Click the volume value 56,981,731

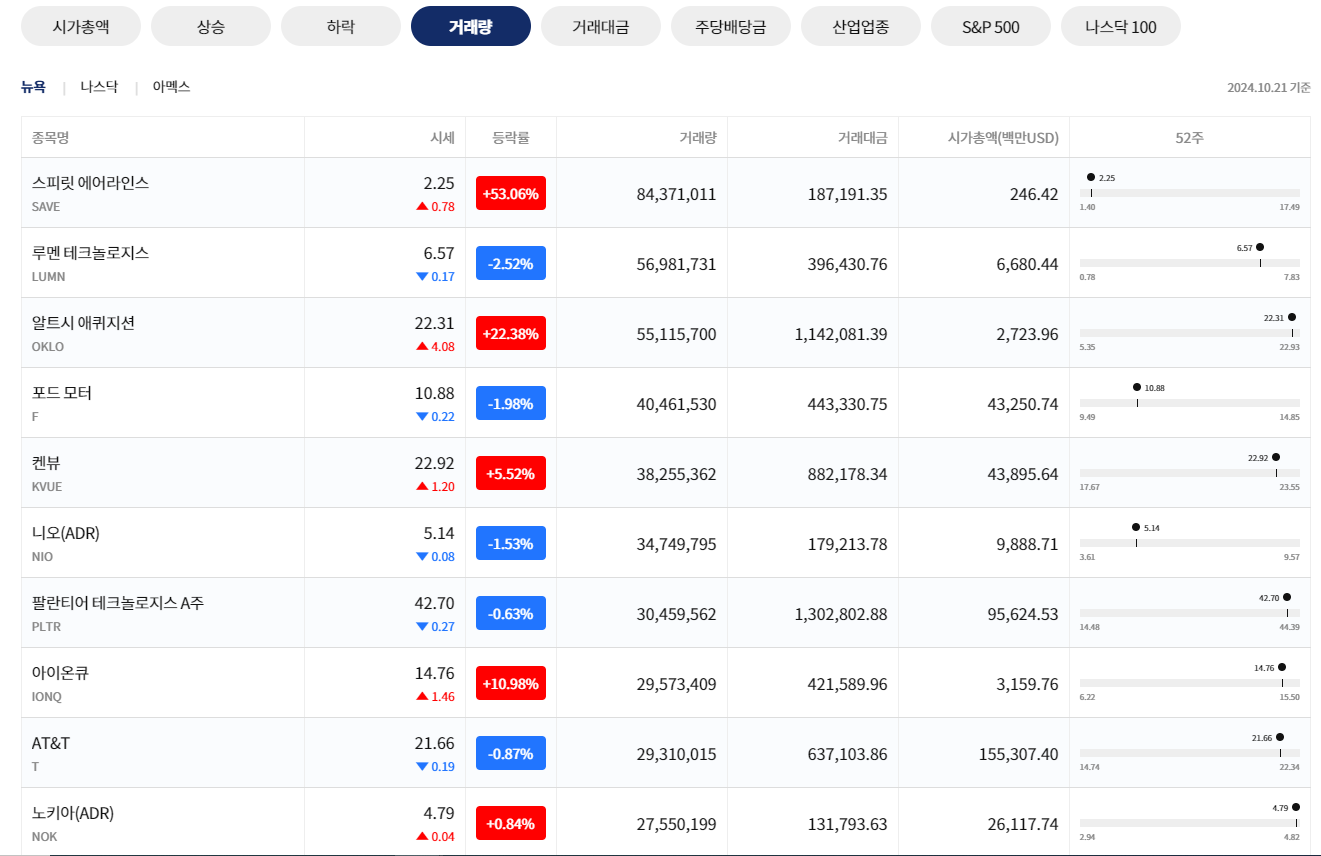[676, 264]
